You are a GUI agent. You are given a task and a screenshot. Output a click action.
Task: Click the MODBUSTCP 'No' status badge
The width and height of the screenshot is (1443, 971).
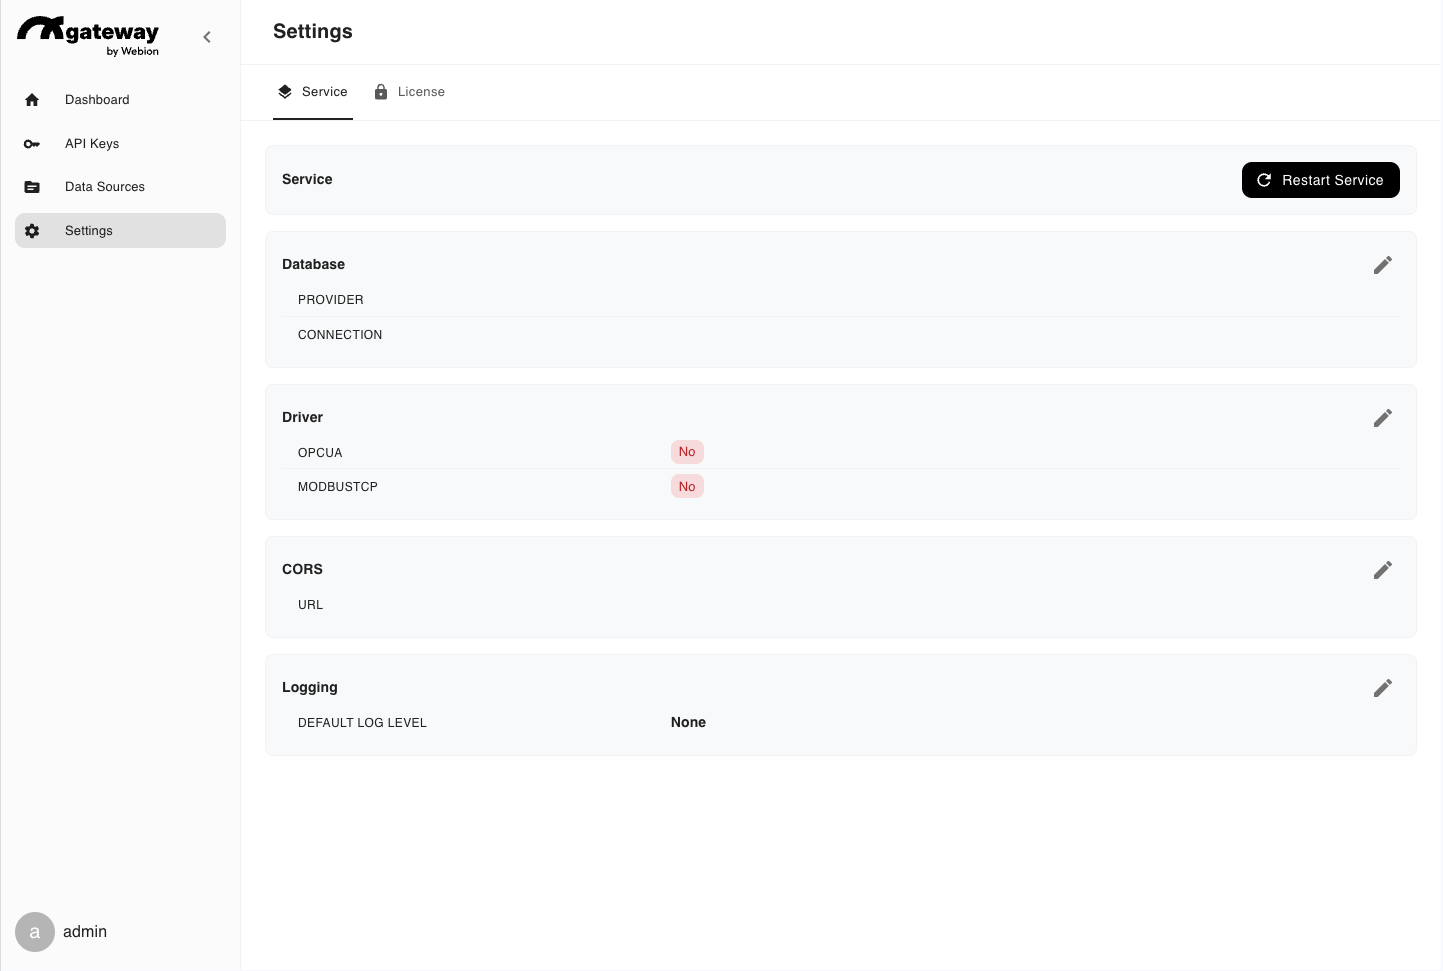coord(687,487)
